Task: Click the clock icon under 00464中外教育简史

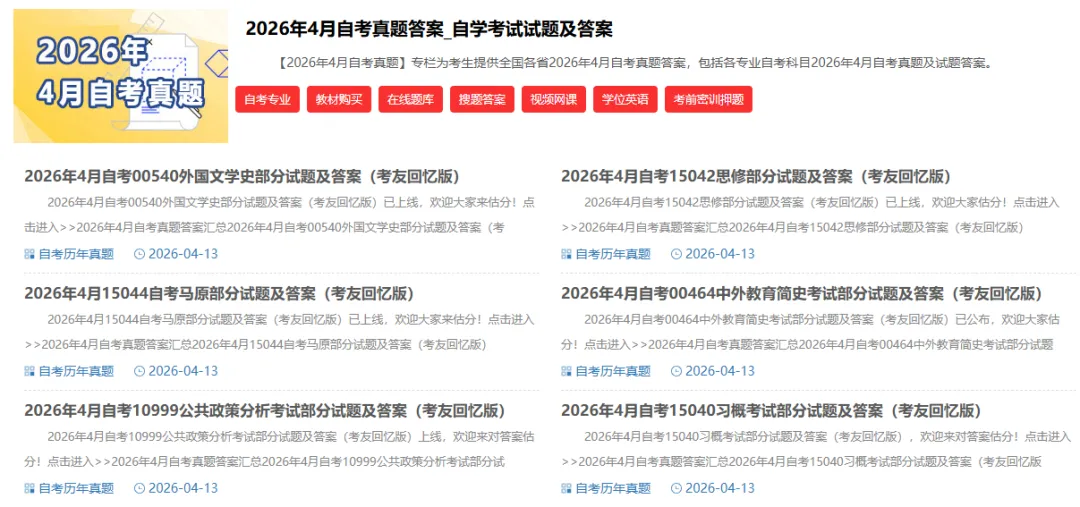Action: tap(676, 371)
